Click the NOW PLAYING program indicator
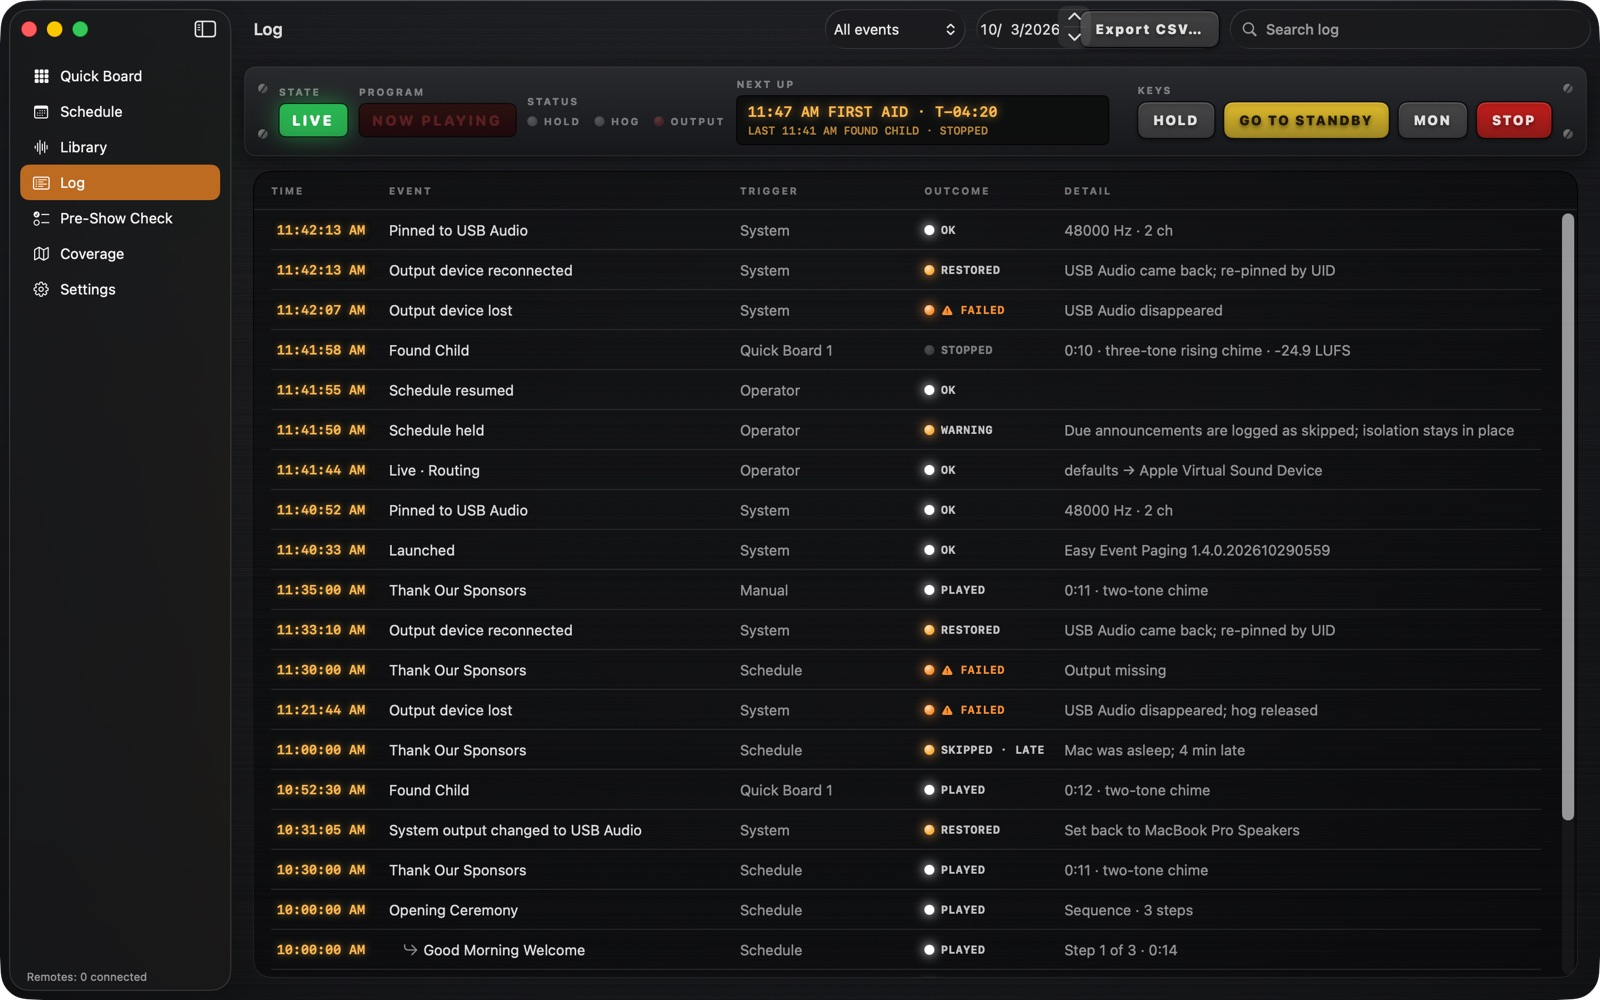 pos(437,120)
